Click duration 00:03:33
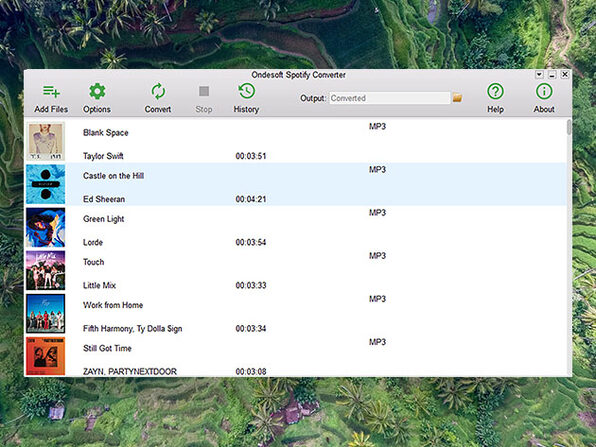Screen dimensions: 596x447 [x=251, y=285]
